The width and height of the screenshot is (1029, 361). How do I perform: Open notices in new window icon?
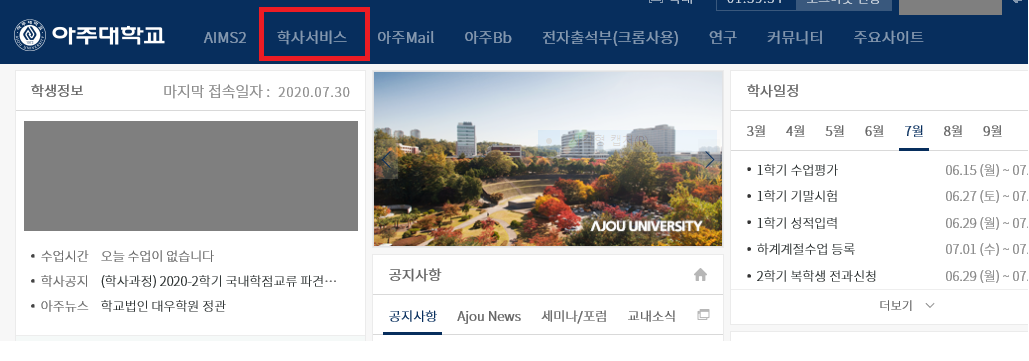(x=703, y=315)
